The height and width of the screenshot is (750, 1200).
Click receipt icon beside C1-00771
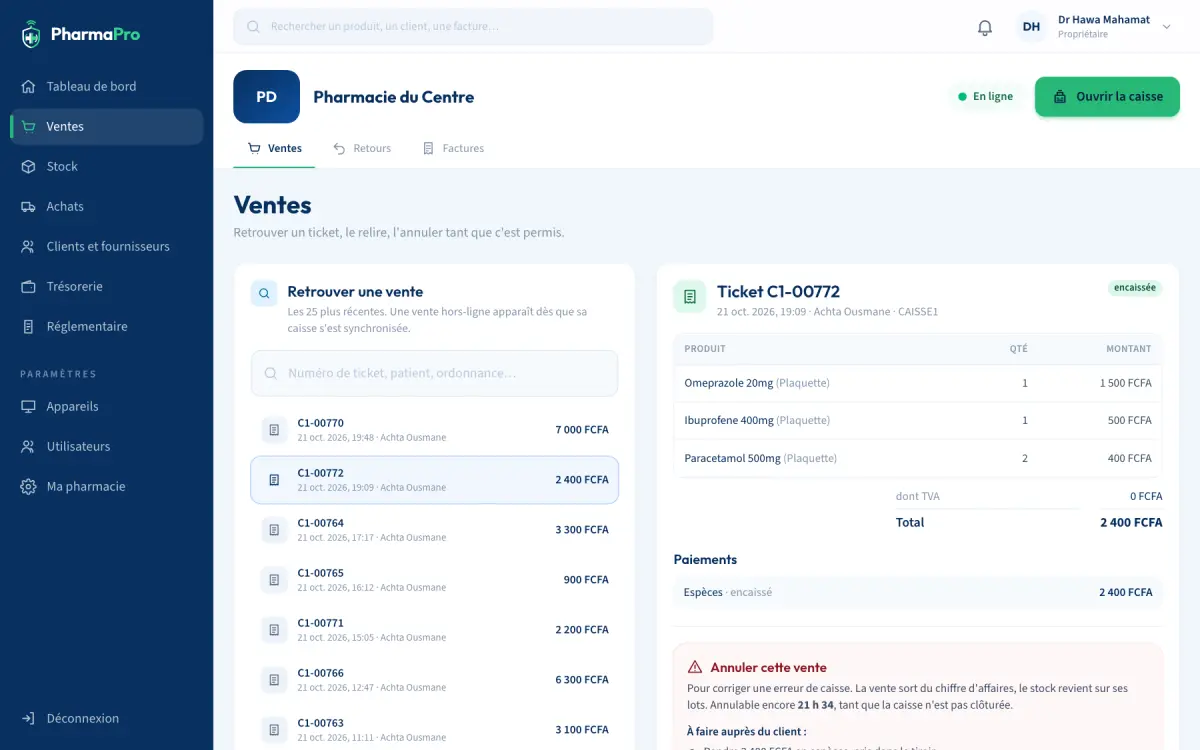click(274, 630)
